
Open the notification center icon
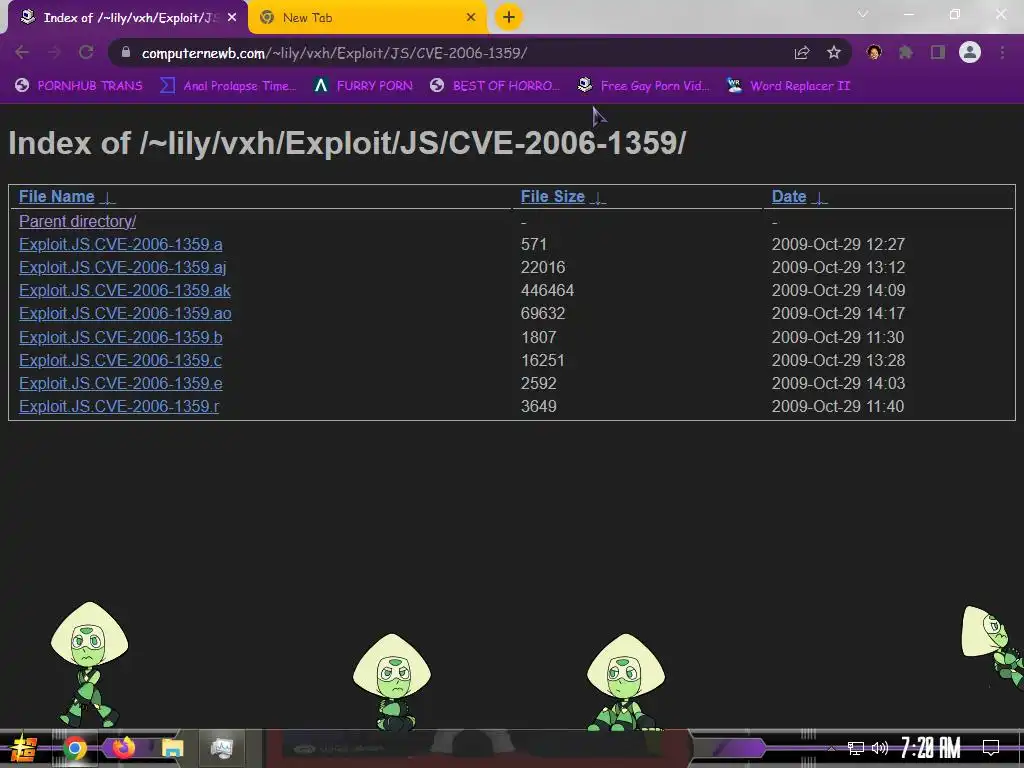click(x=991, y=748)
